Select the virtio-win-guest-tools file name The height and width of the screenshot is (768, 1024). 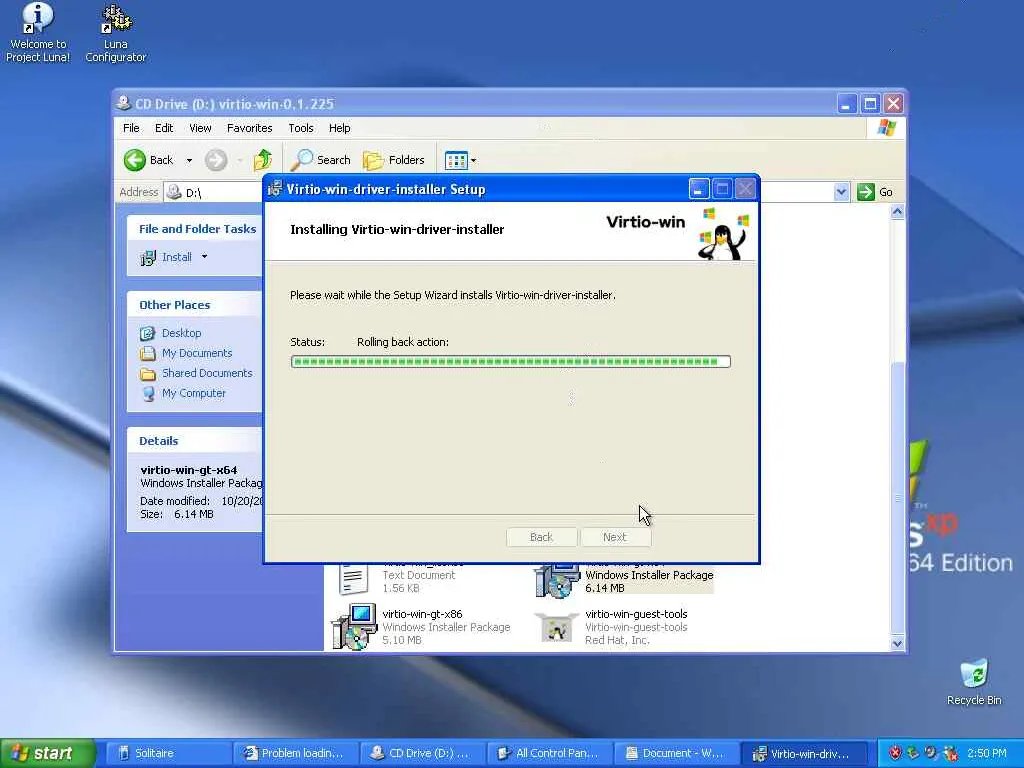coord(636,614)
